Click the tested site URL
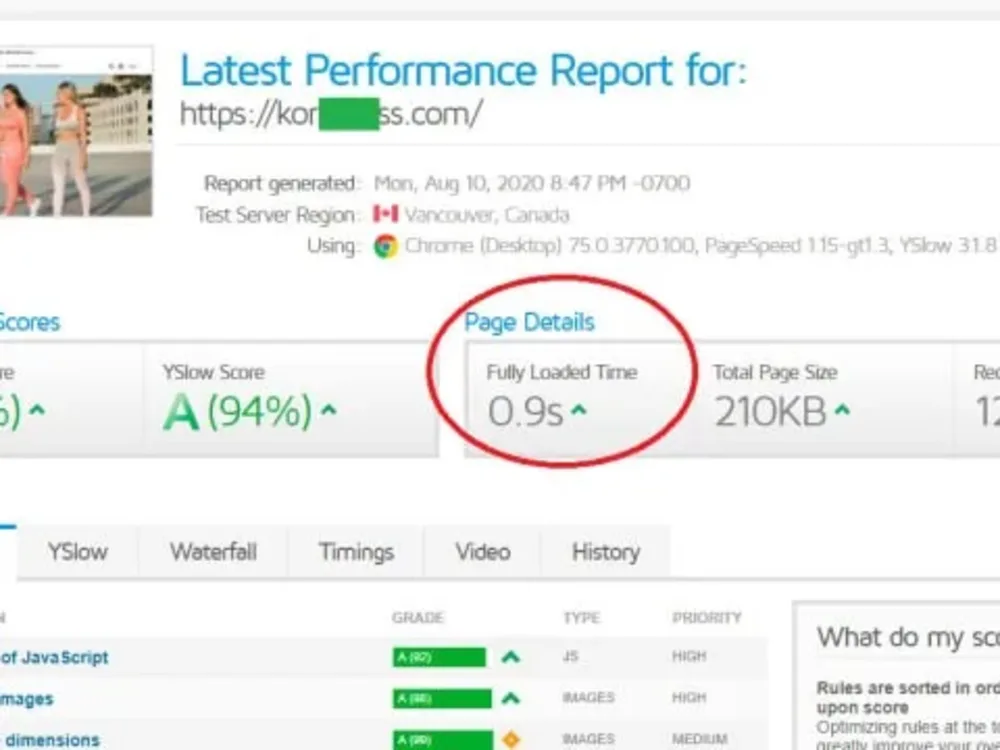 (x=331, y=115)
